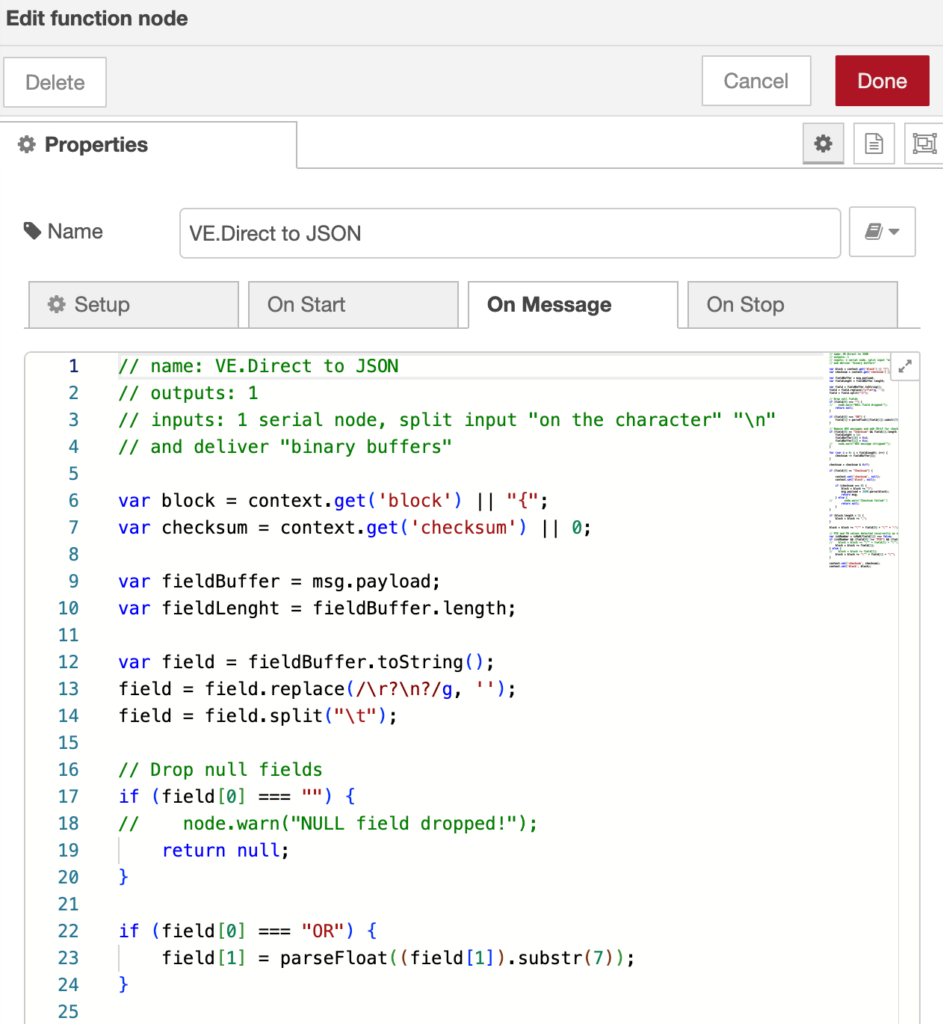Open the Setup tab
Viewport: 943px width, 1024px height.
(133, 305)
